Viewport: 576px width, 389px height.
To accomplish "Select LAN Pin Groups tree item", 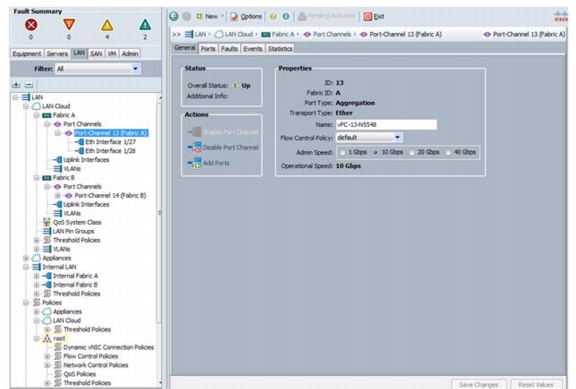I will click(73, 231).
